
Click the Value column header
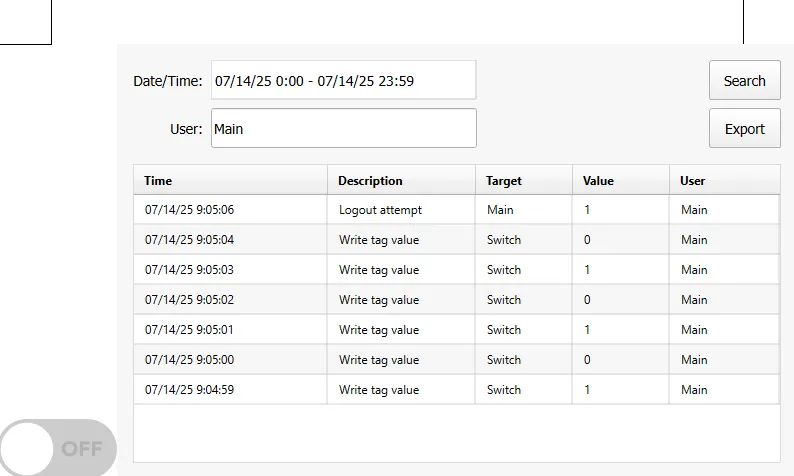click(620, 181)
